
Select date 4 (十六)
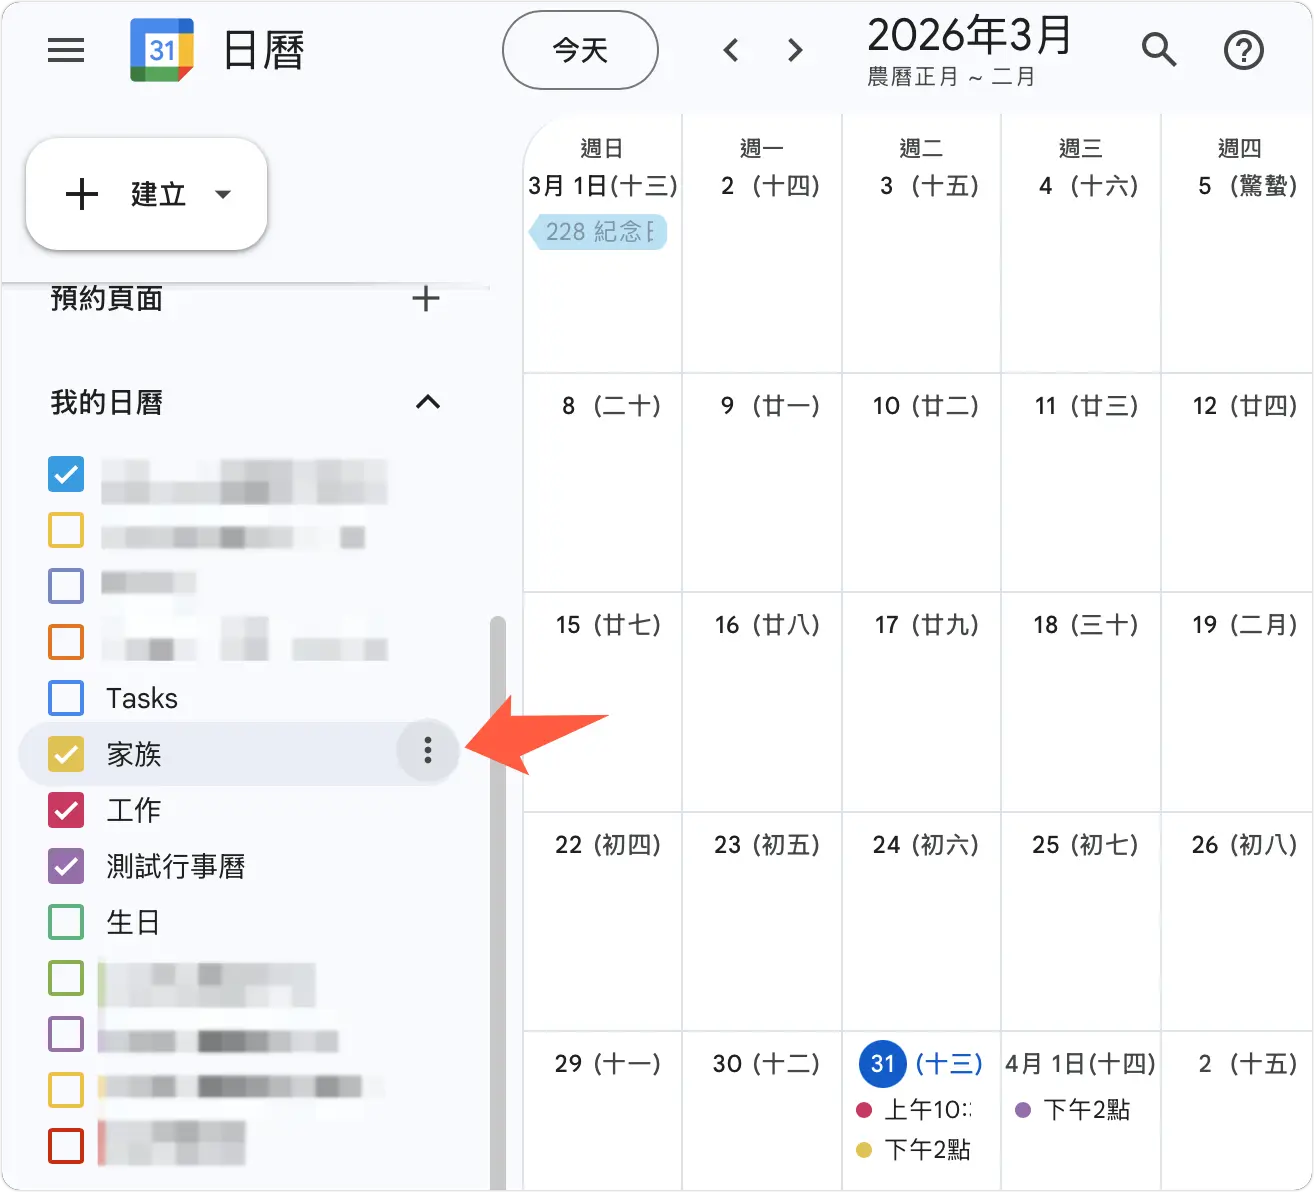click(1089, 186)
